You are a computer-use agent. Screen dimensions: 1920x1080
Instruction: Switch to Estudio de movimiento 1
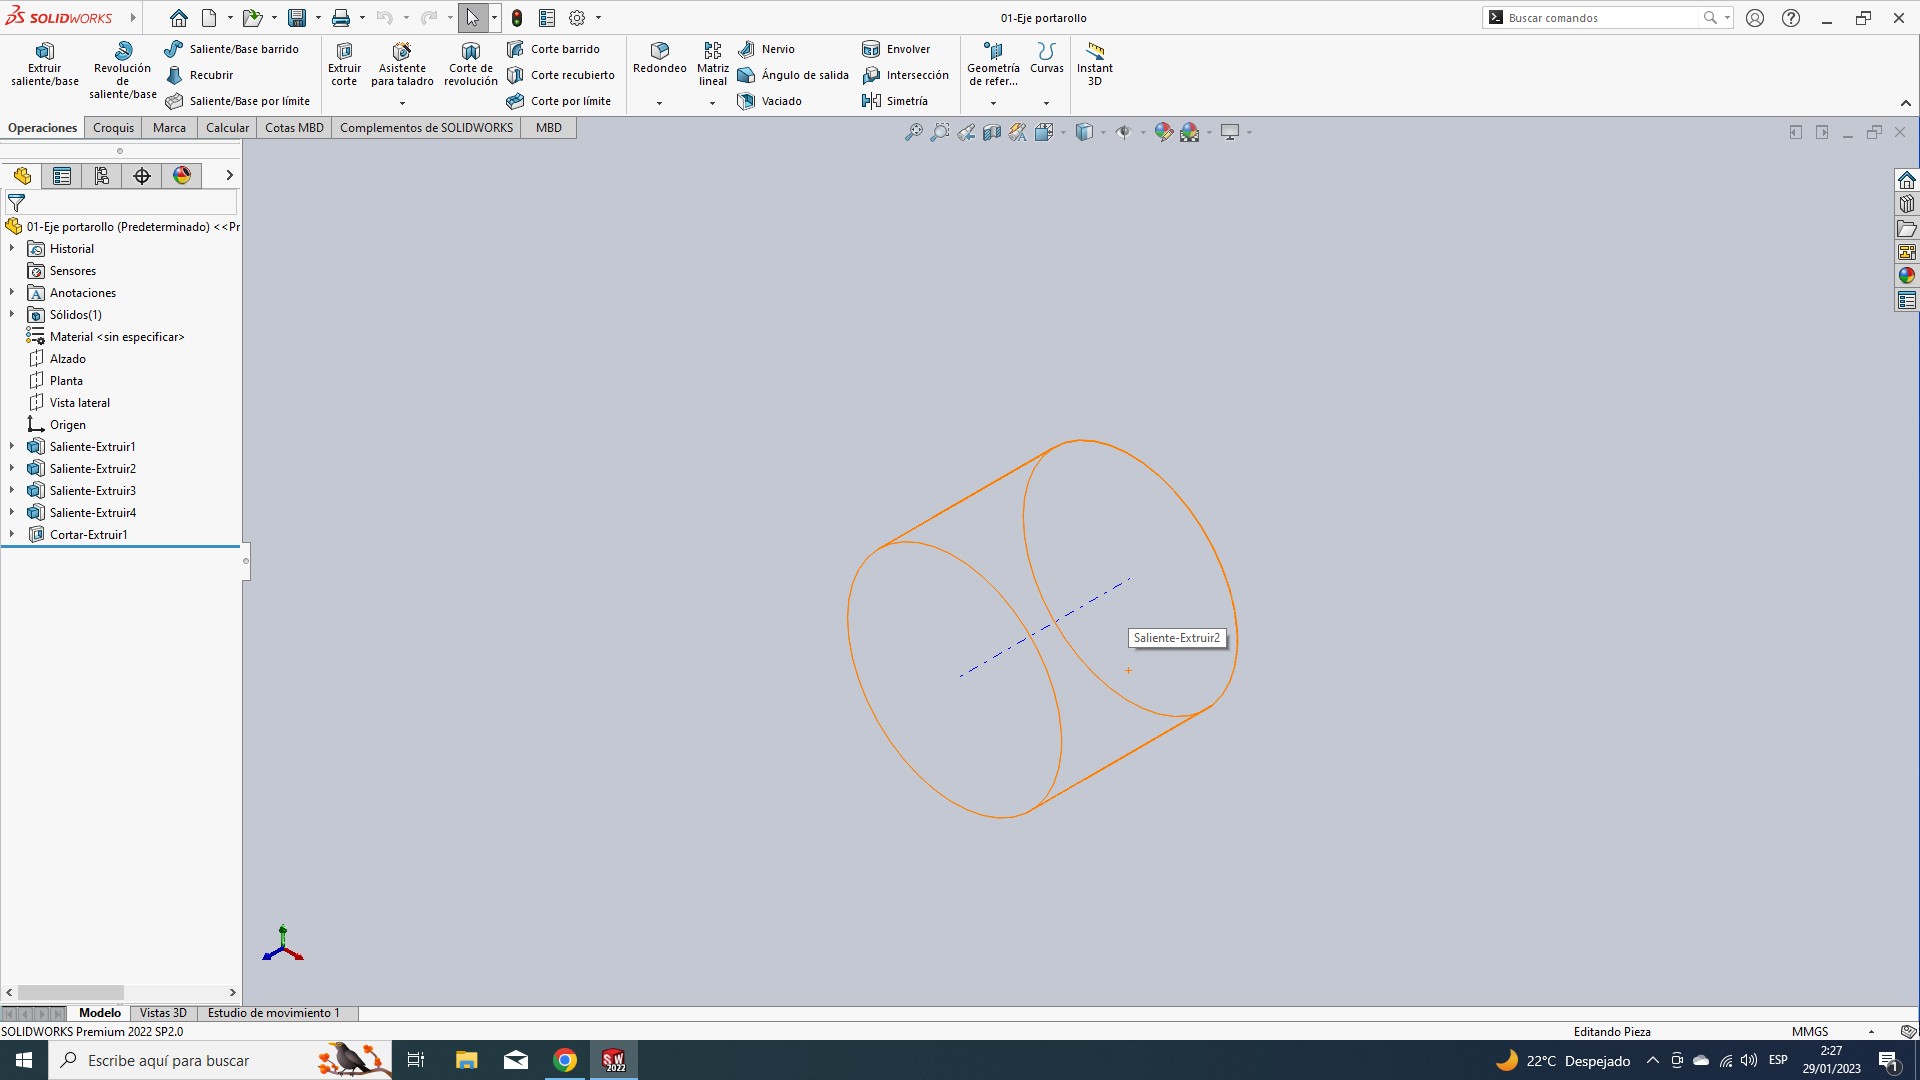[273, 1013]
